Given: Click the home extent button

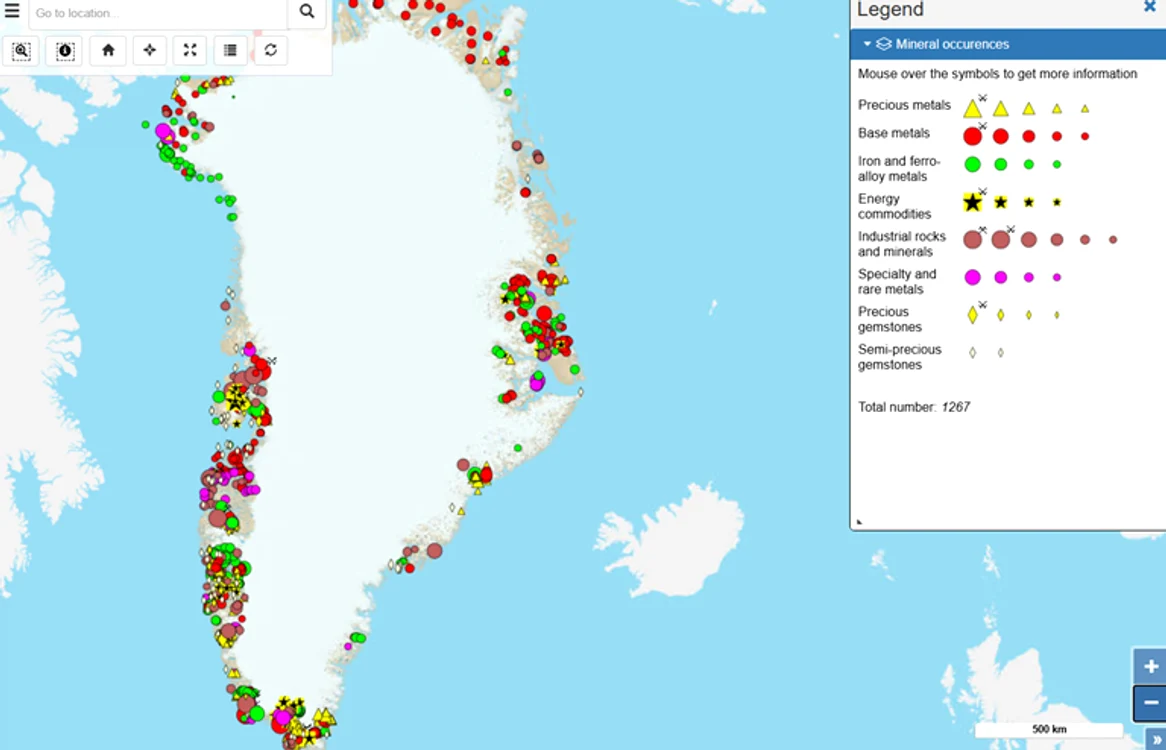Looking at the screenshot, I should click(x=108, y=51).
